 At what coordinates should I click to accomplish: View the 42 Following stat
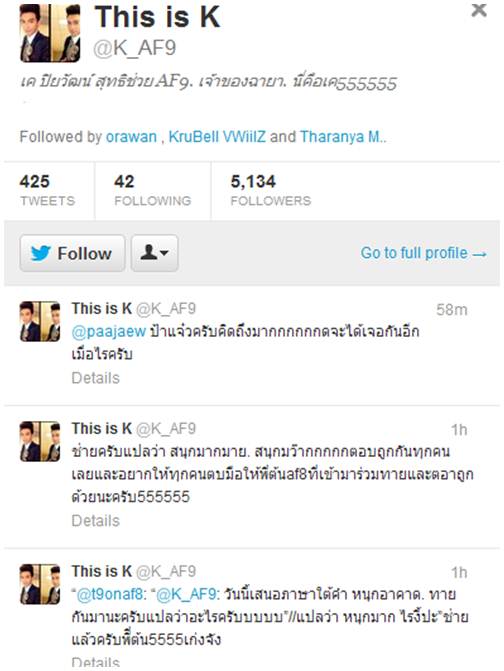click(152, 190)
